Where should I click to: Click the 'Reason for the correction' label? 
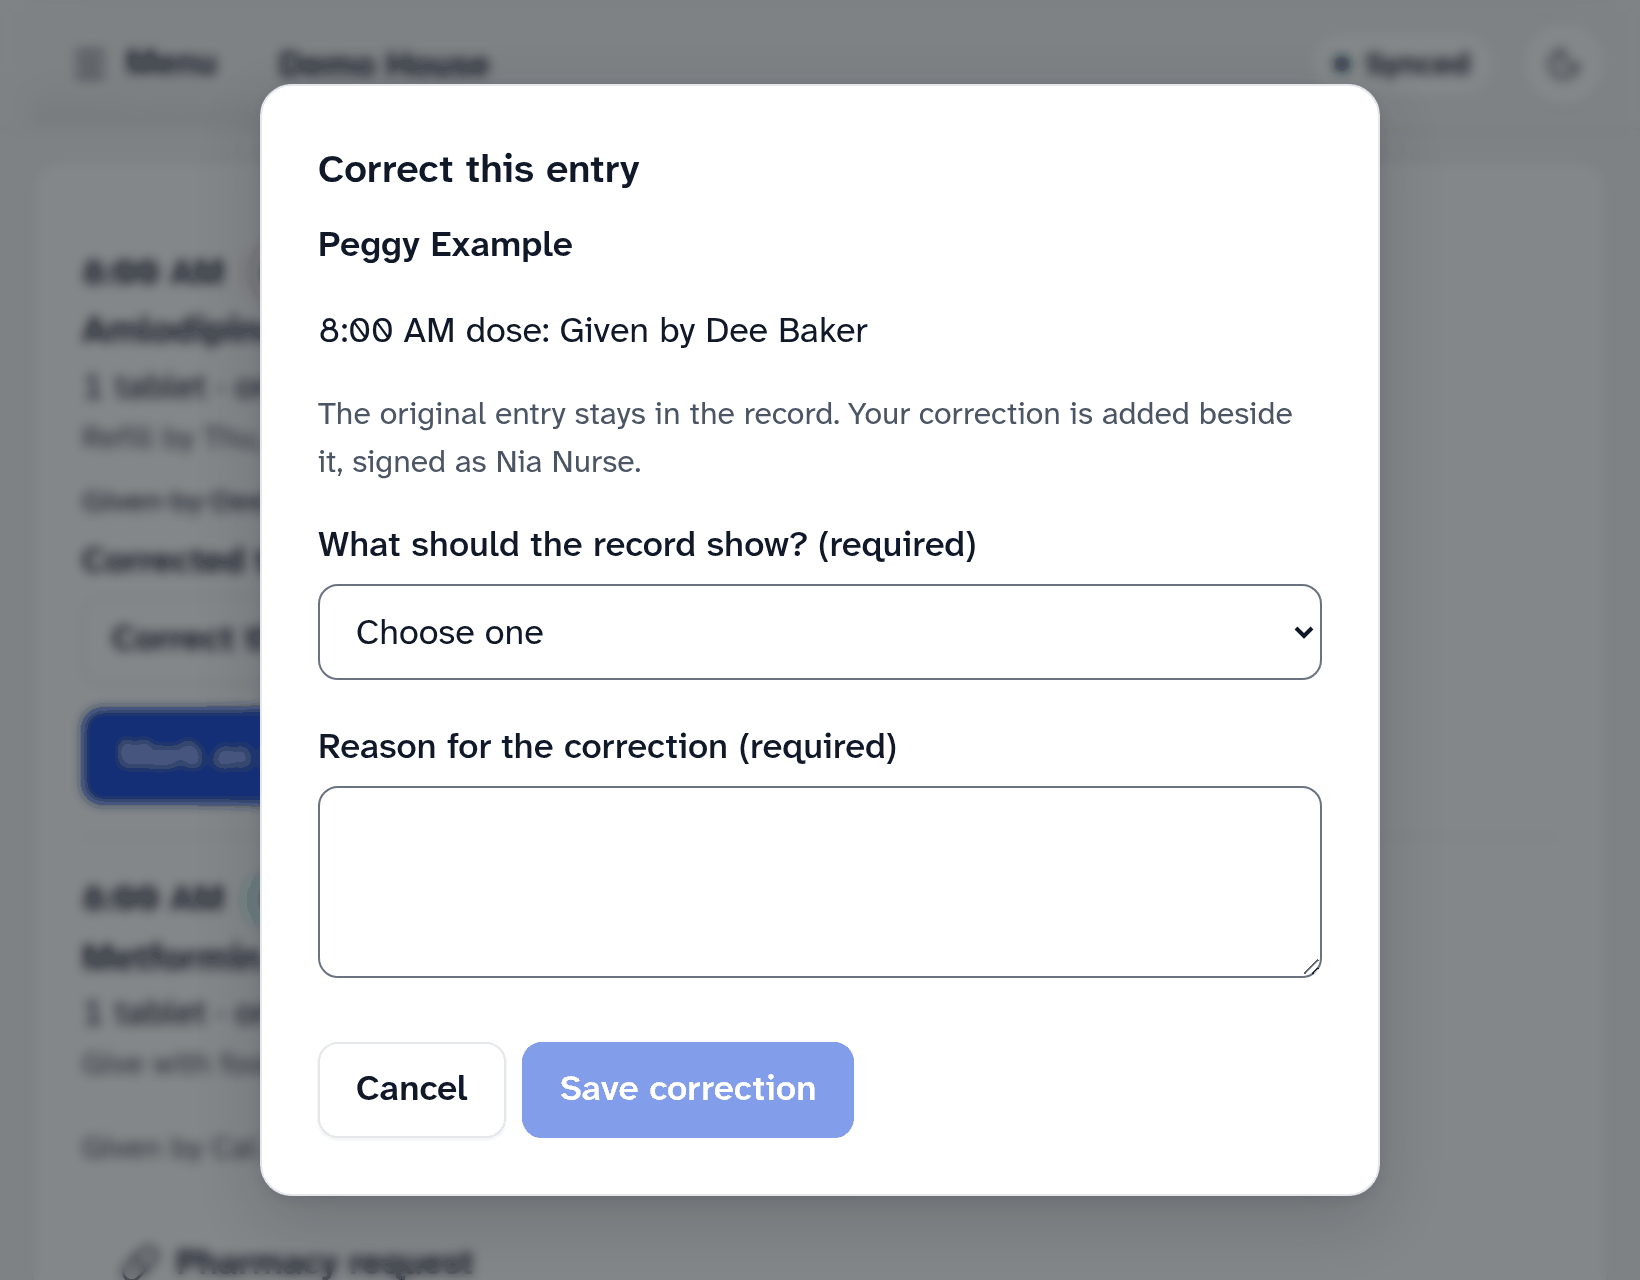tap(607, 746)
